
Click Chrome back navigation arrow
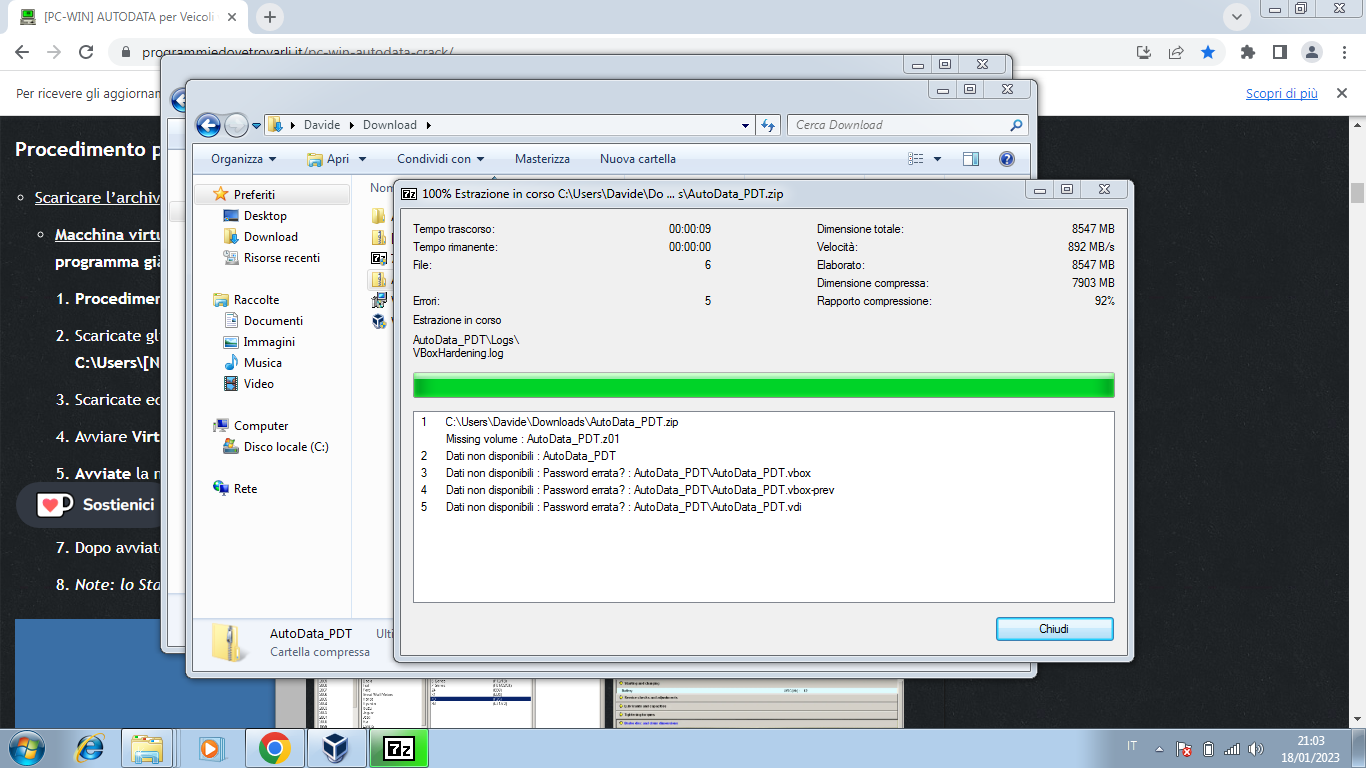pyautogui.click(x=22, y=52)
